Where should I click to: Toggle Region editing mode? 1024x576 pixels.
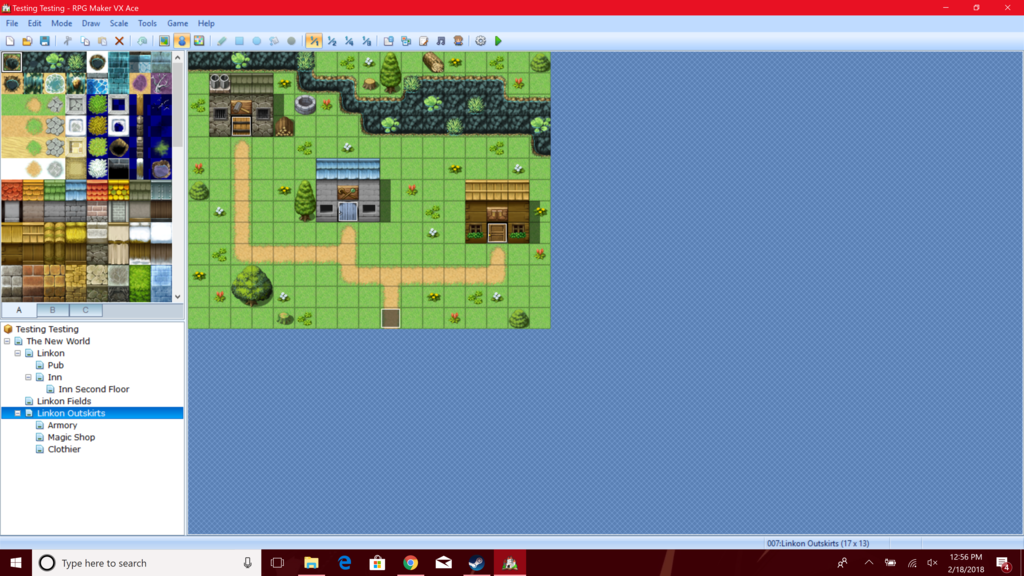coord(199,41)
